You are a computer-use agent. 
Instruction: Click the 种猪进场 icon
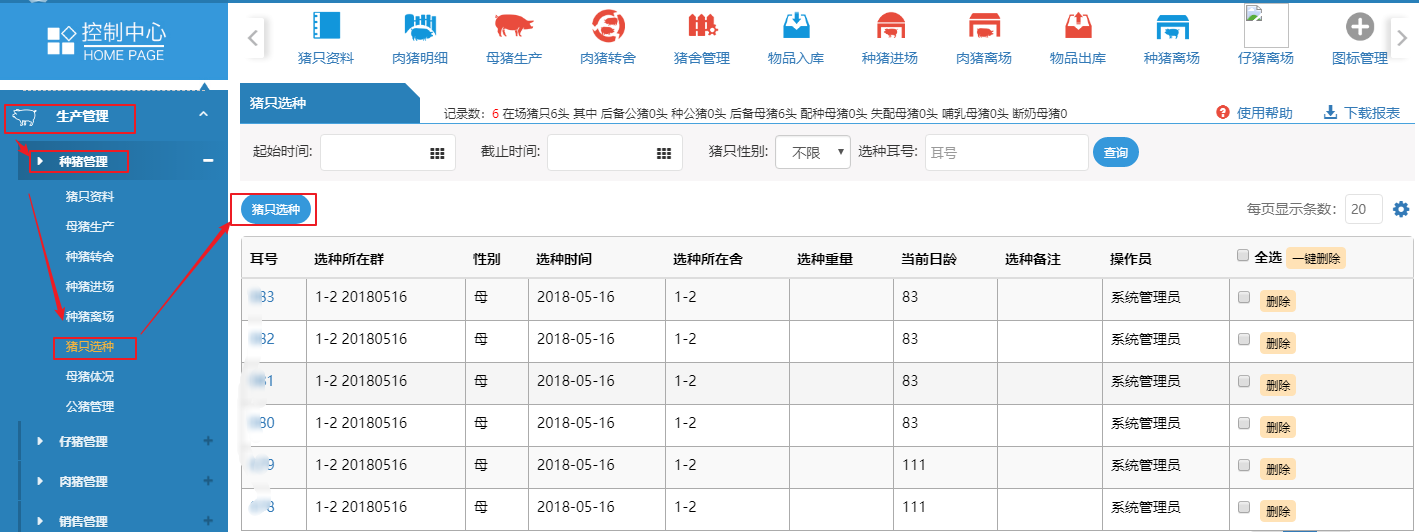[889, 27]
